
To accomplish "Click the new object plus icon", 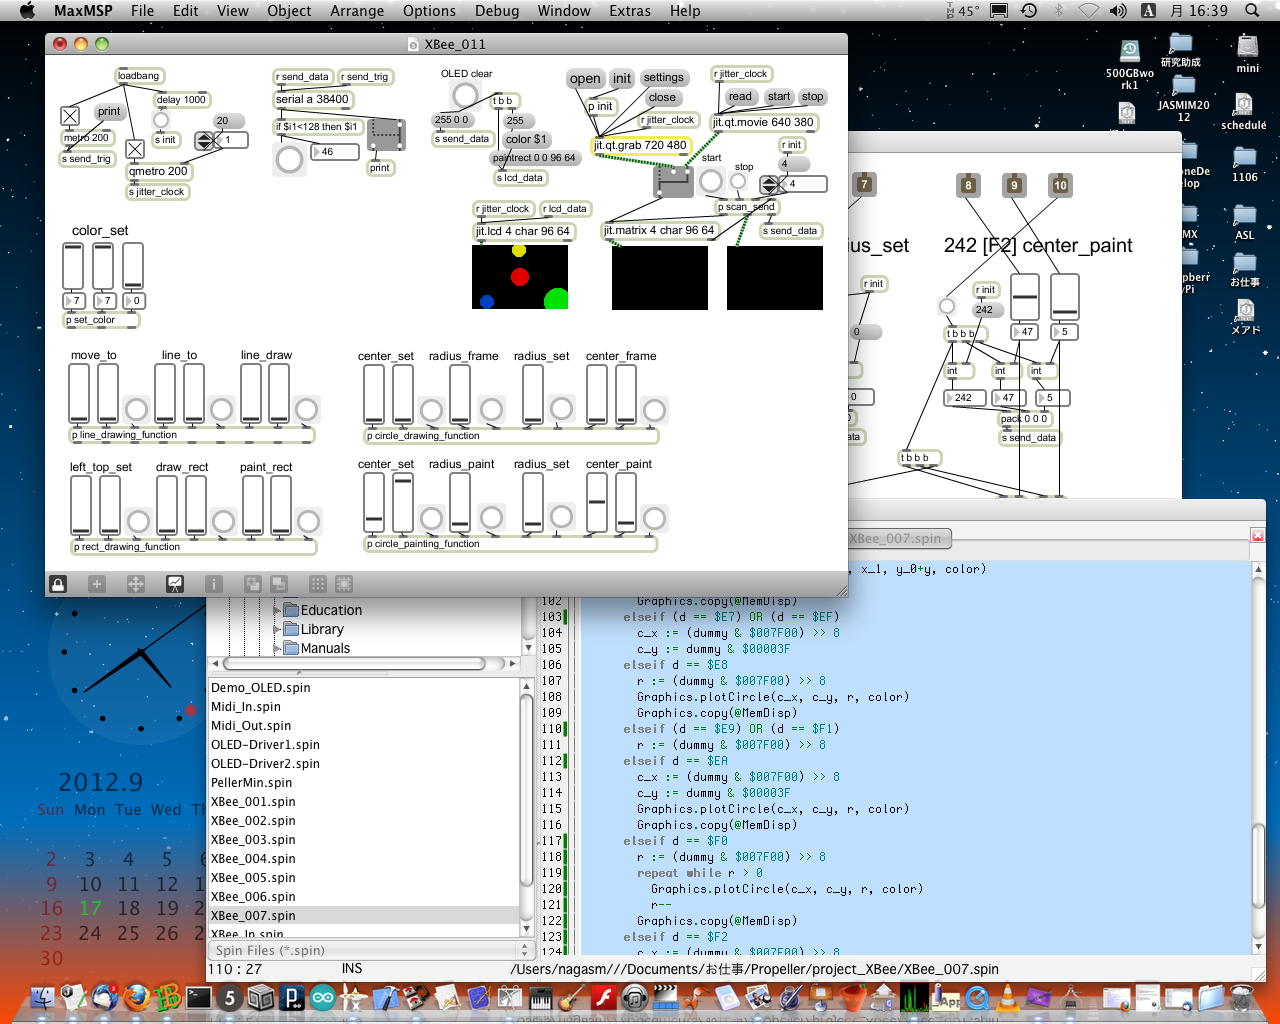I will (x=97, y=584).
